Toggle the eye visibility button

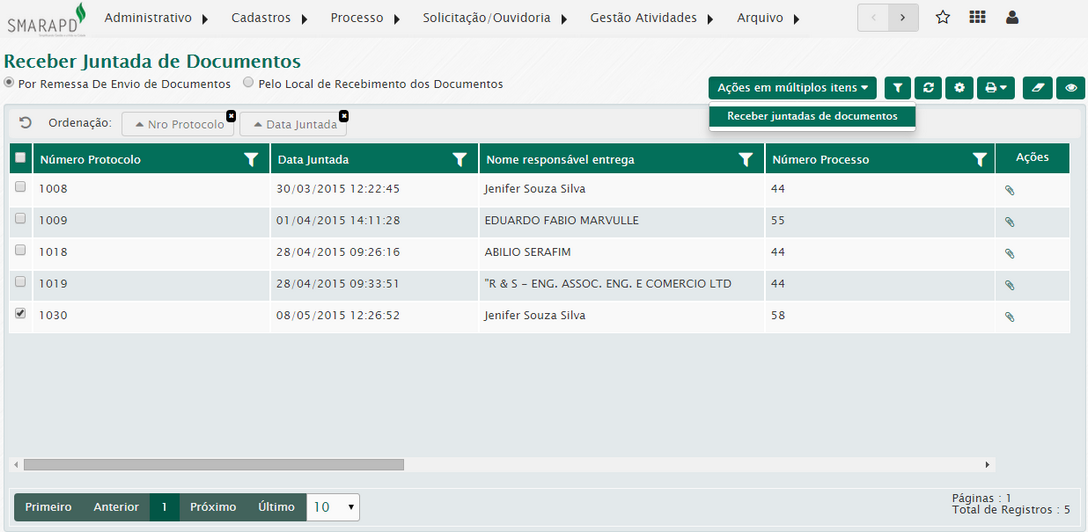[1071, 88]
